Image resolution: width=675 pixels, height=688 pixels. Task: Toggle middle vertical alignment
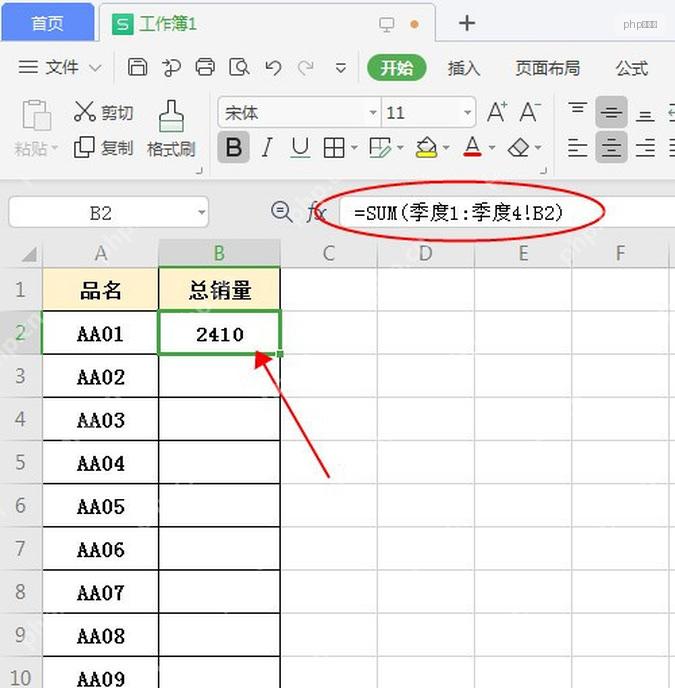click(x=611, y=112)
